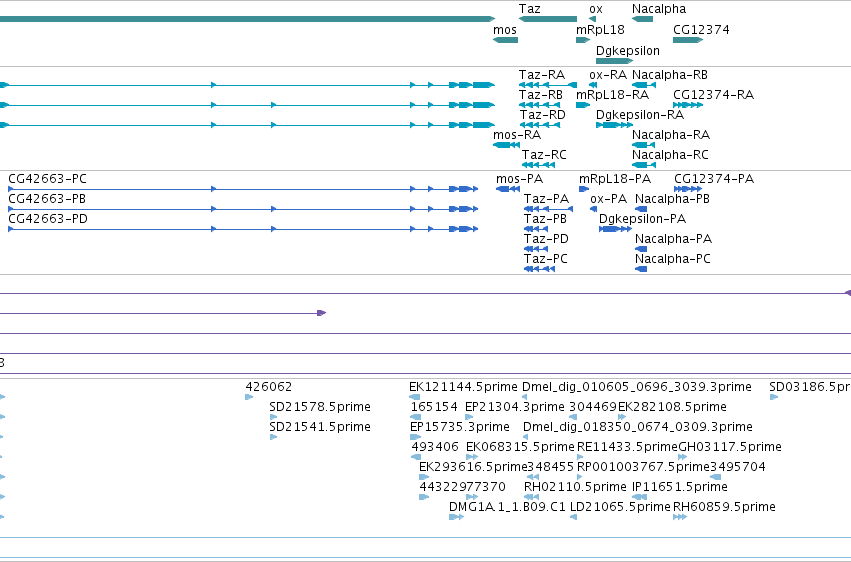This screenshot has width=851, height=562.
Task: Select the CG12374-RA transcript label
Action: pyautogui.click(x=714, y=95)
